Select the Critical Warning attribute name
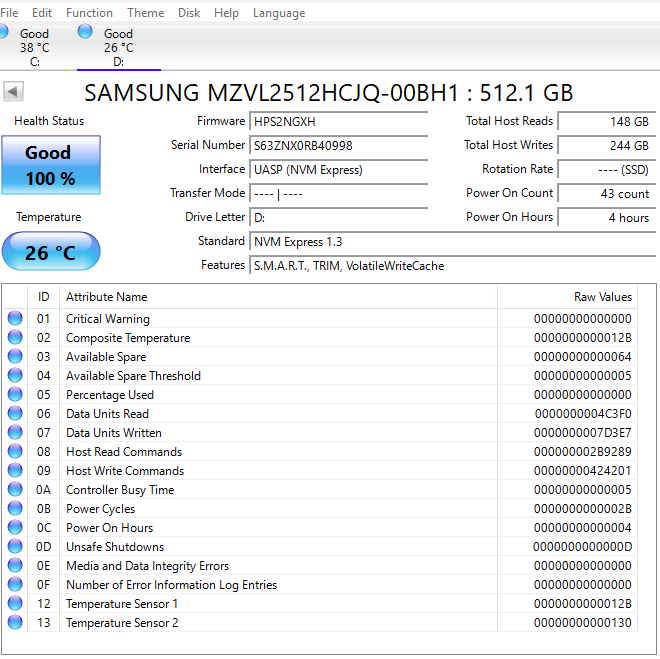The image size is (660, 659). tap(108, 319)
